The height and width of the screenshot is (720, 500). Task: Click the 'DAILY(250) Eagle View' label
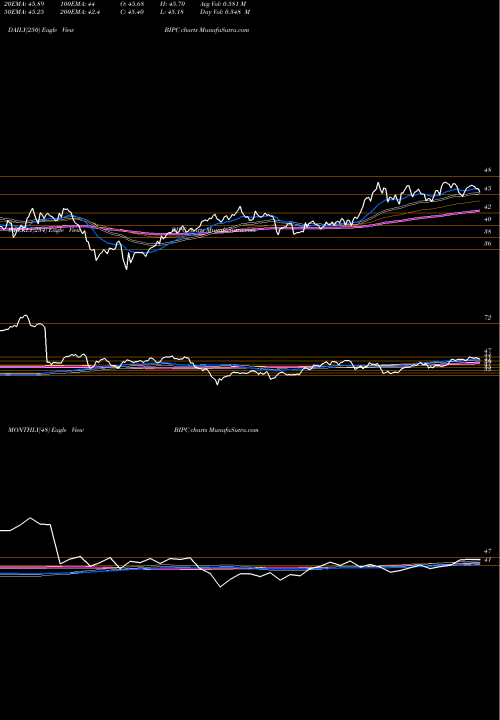[x=41, y=30]
